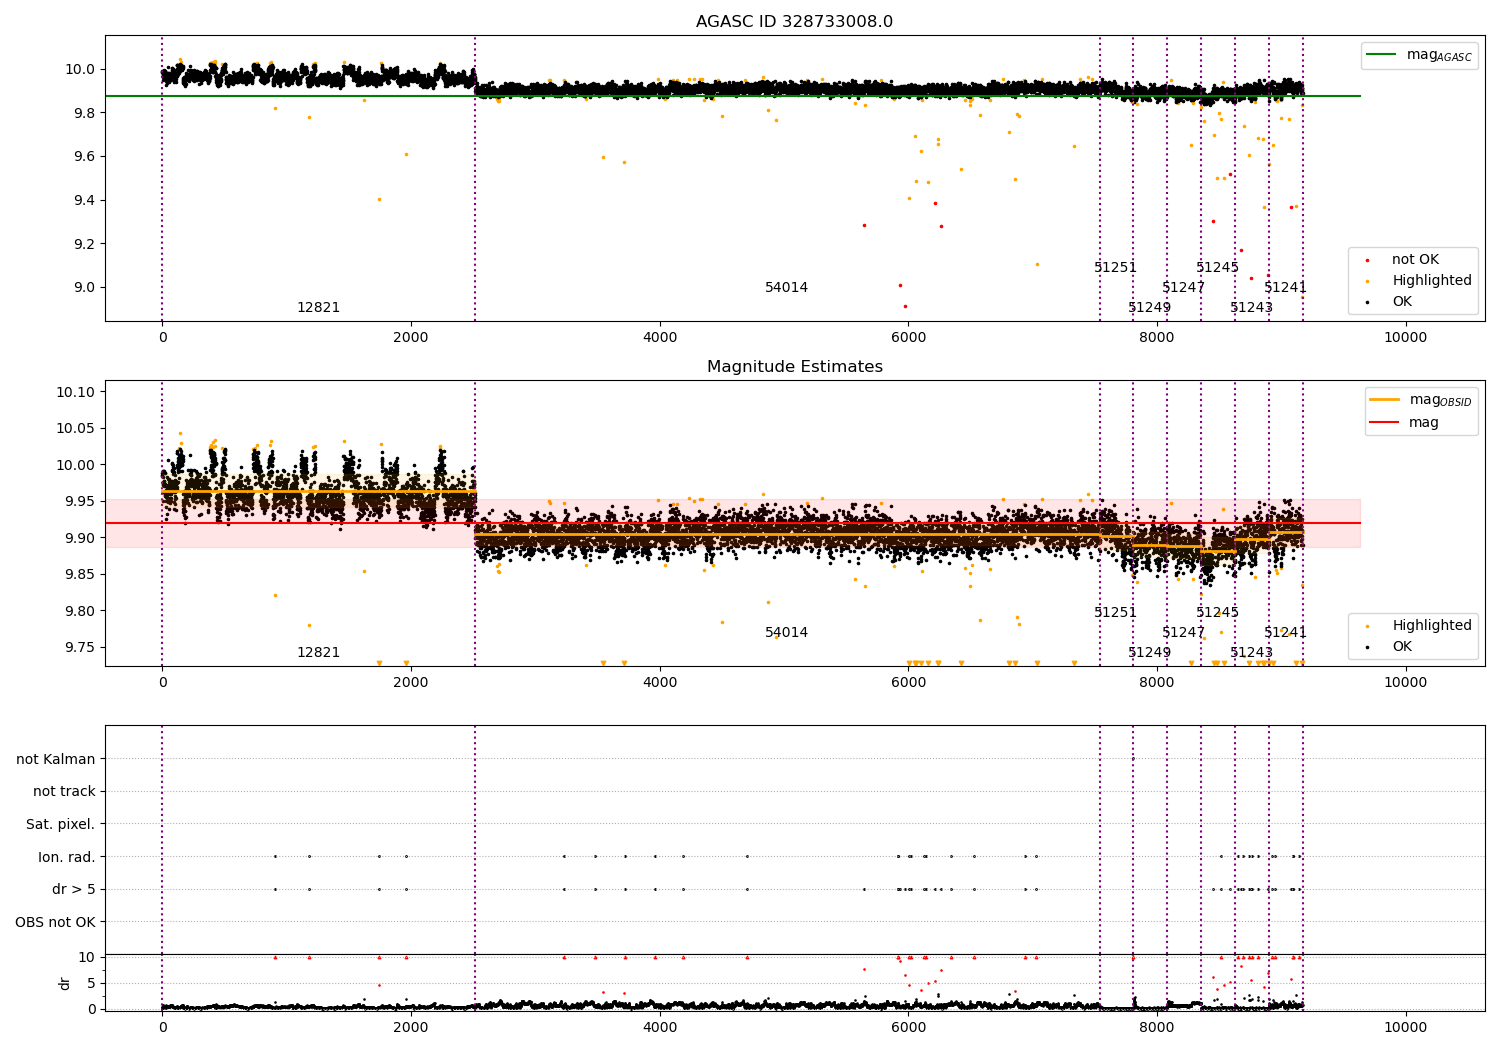1500x1050 pixels.
Task: Click obsid label 51241 in Magnitude Estimates plot
Action: pyautogui.click(x=1285, y=633)
